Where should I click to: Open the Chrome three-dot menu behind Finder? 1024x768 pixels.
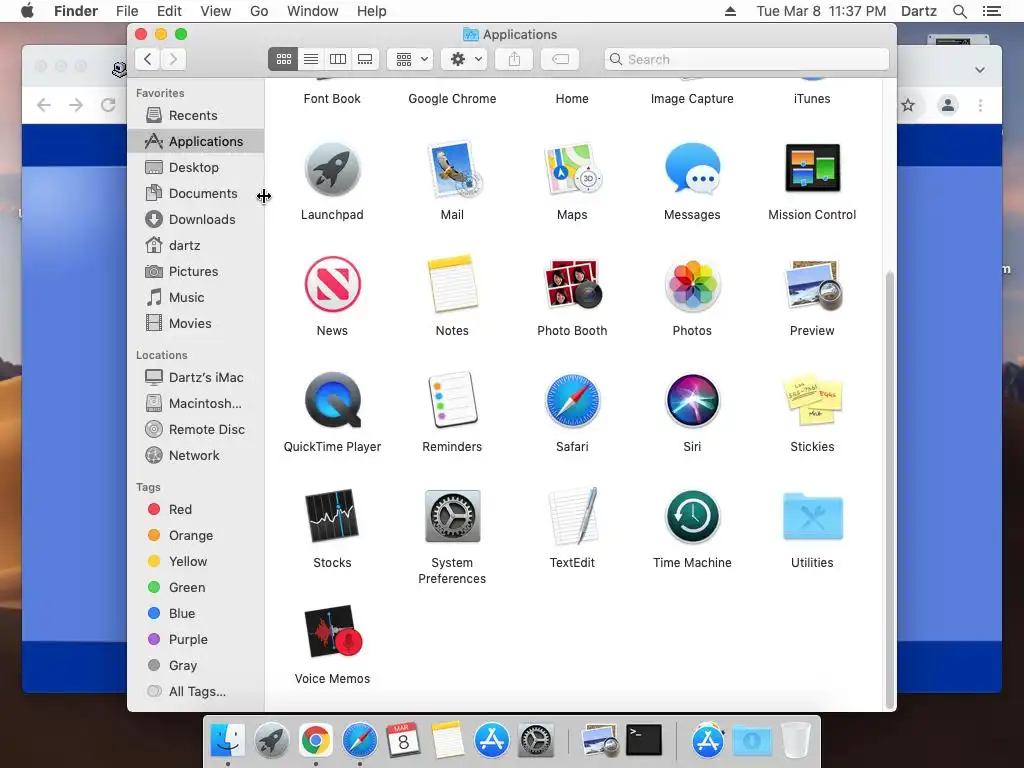[x=980, y=105]
